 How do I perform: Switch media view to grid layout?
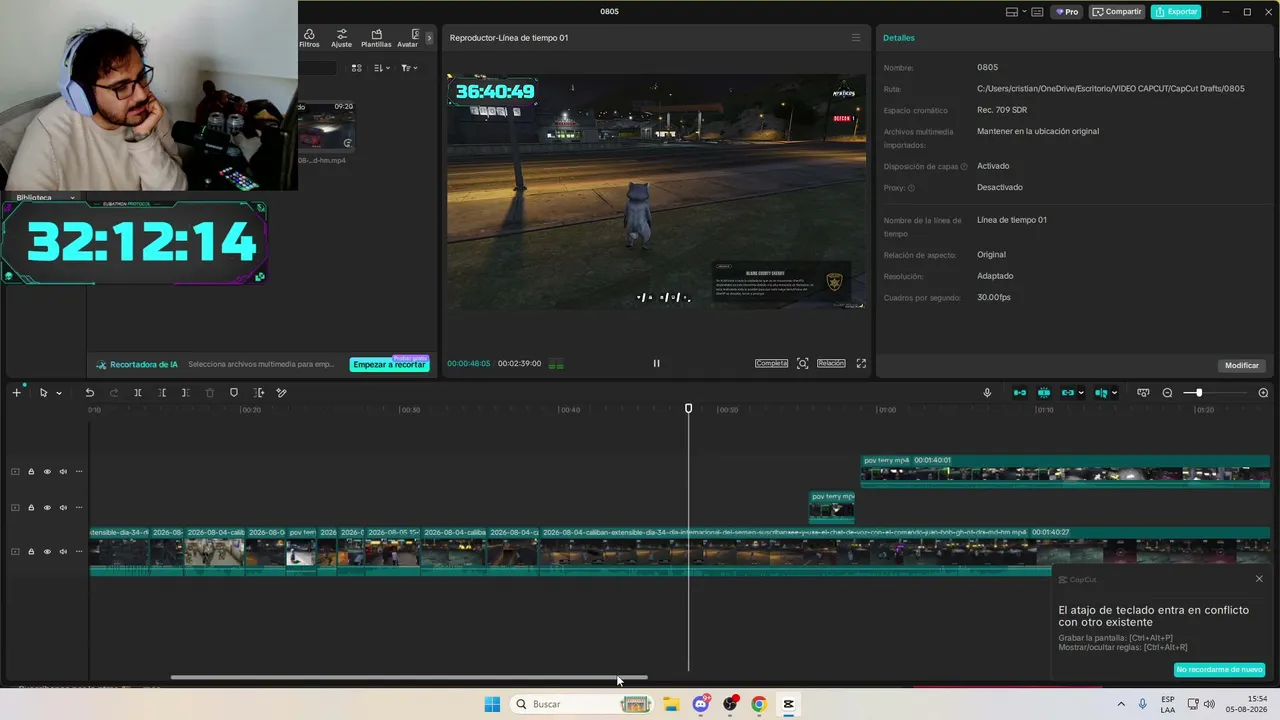tap(356, 68)
